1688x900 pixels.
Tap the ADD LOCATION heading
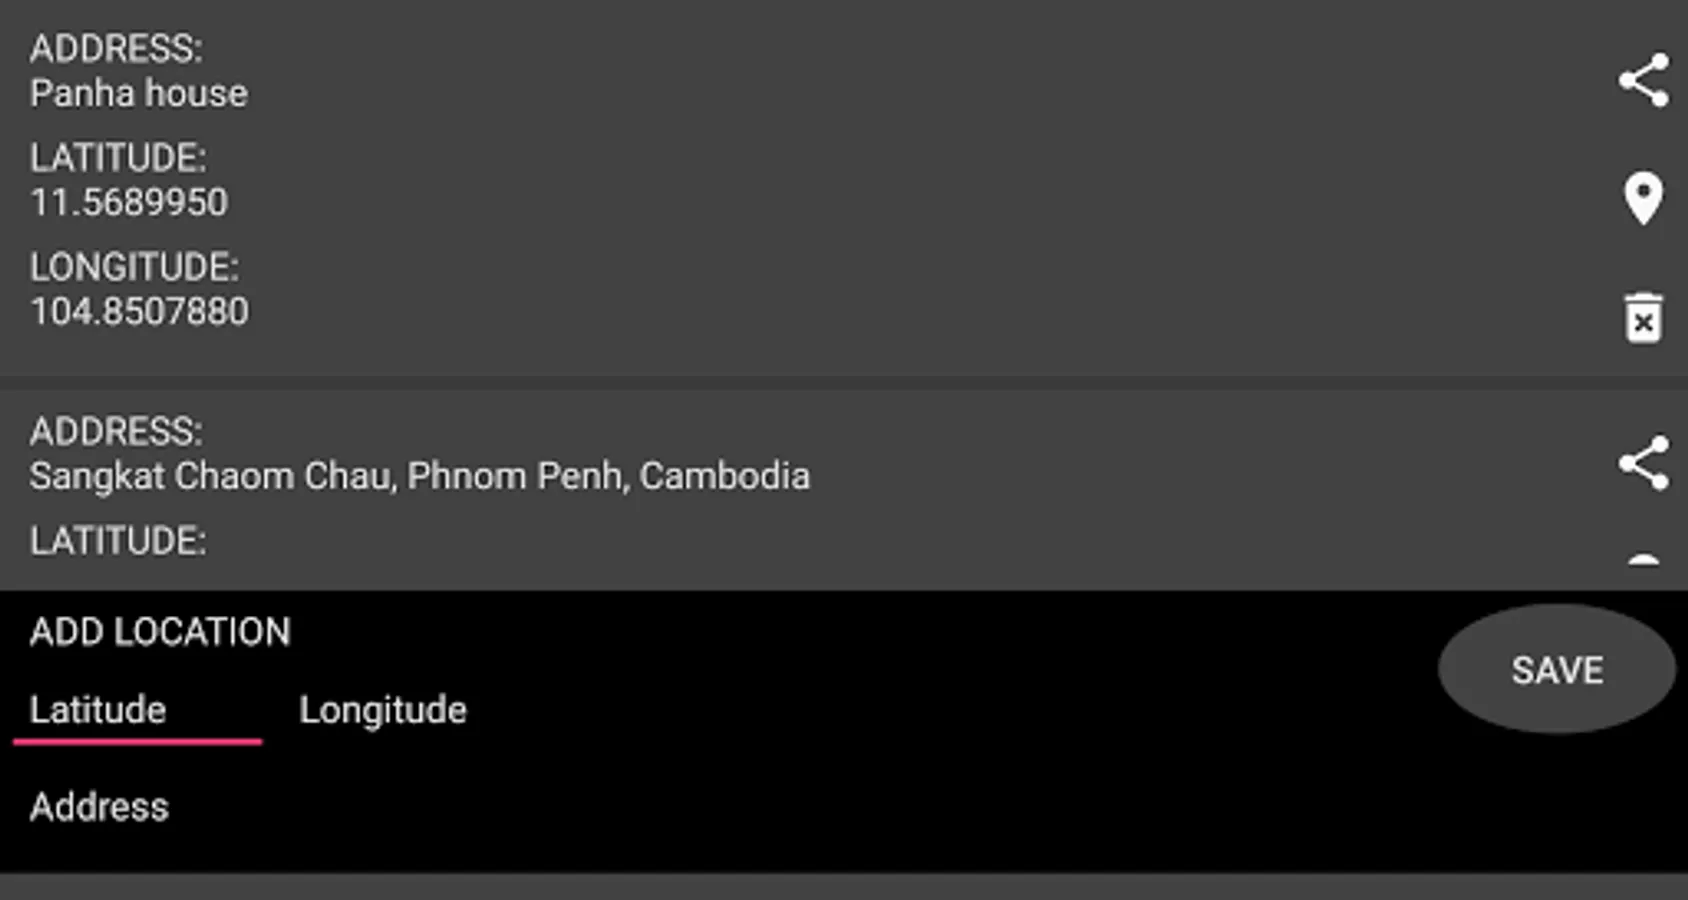coord(160,632)
